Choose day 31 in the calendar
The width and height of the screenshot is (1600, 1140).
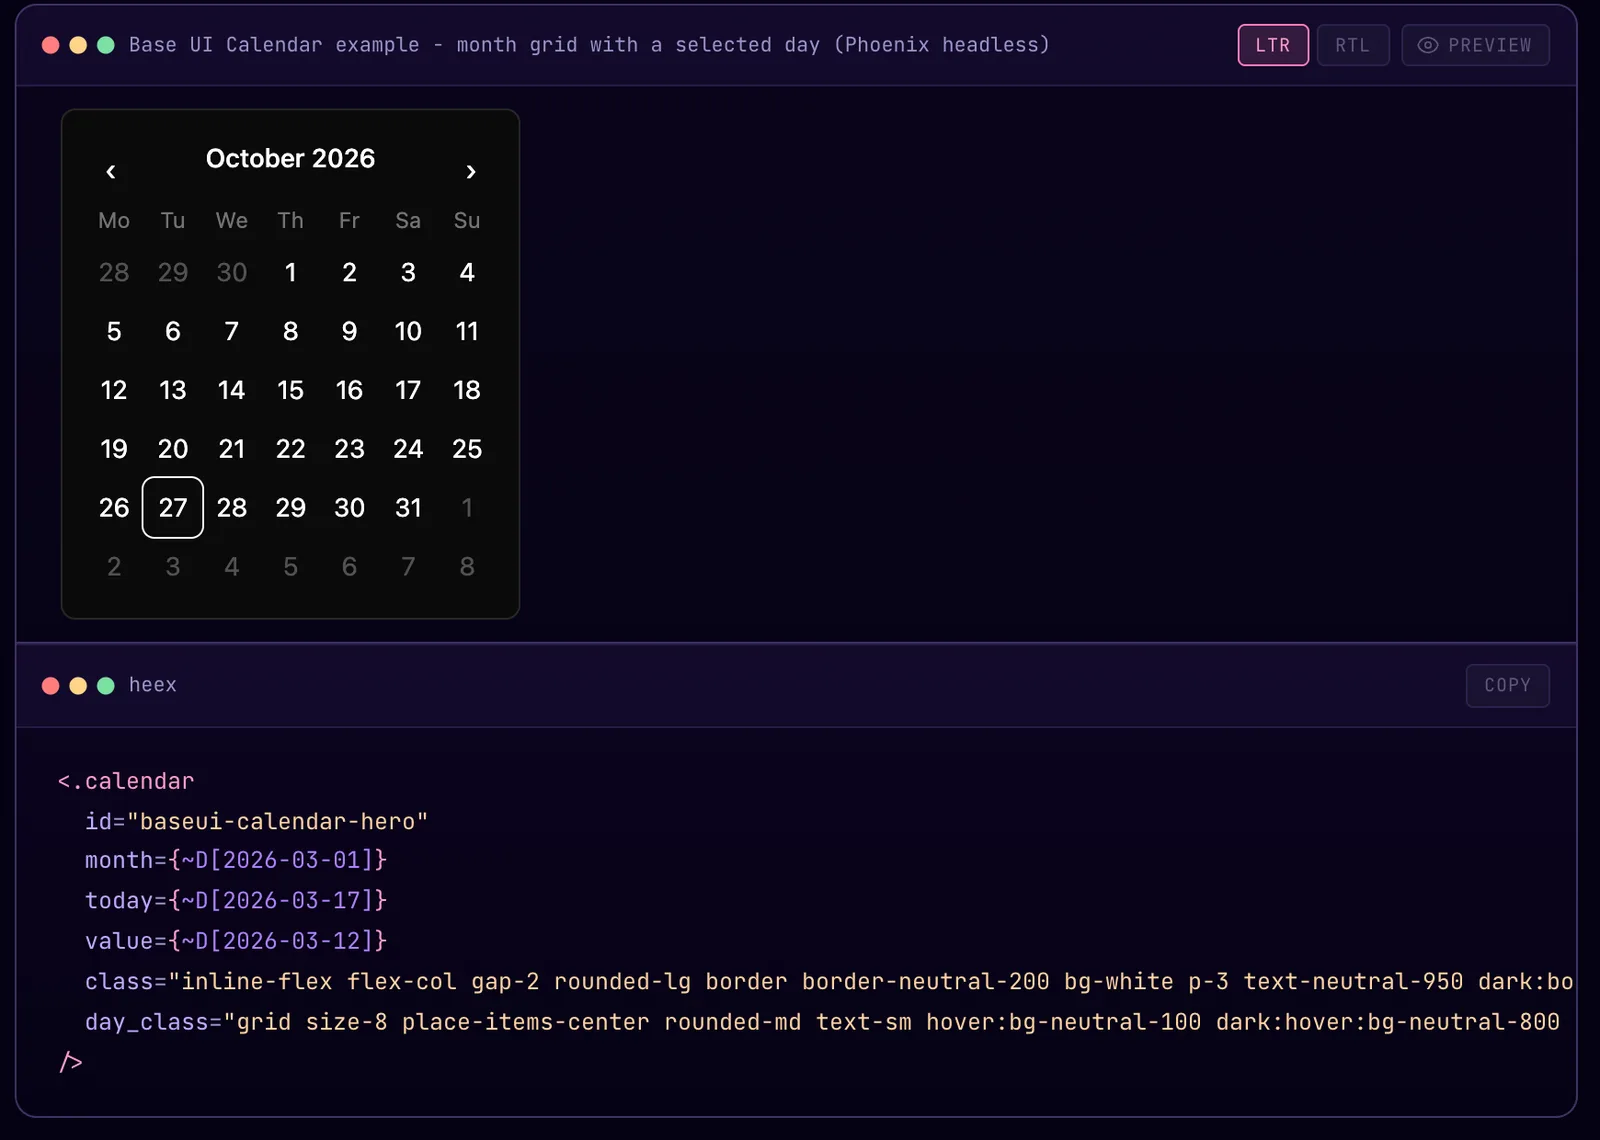408,508
